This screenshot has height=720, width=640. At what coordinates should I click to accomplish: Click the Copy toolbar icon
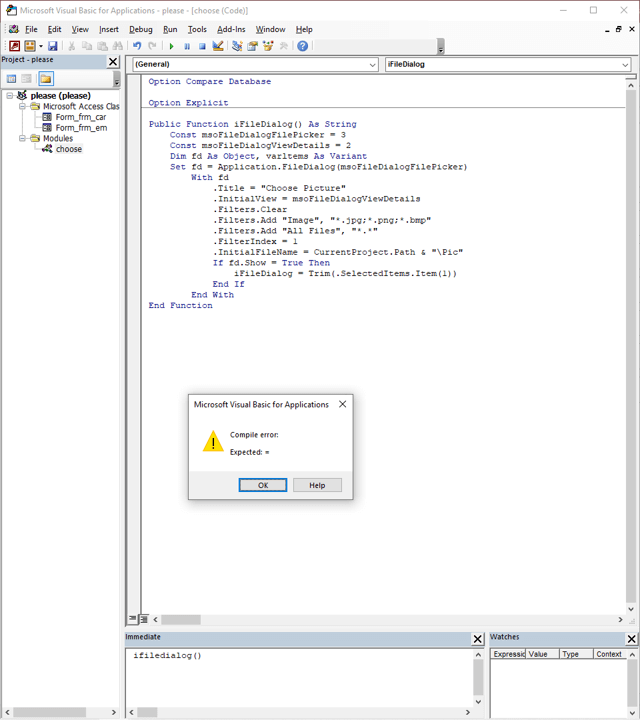tap(87, 46)
